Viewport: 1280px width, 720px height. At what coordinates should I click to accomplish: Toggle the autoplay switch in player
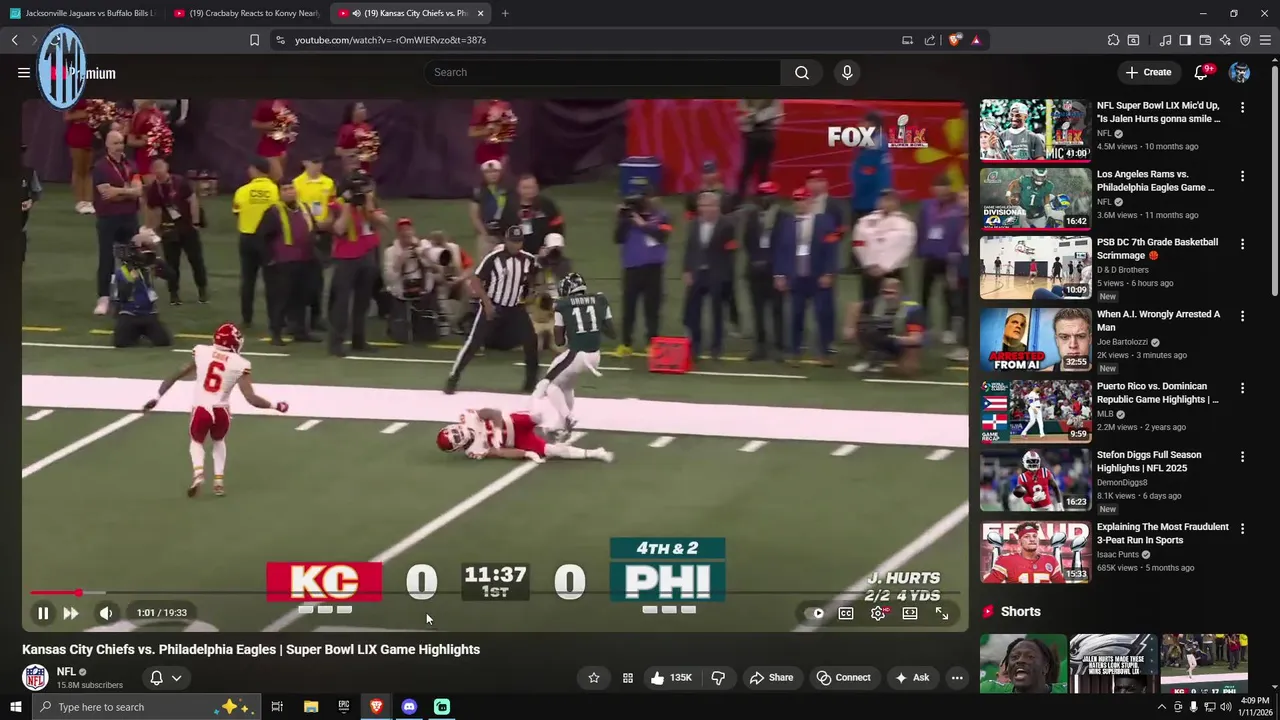pos(816,613)
